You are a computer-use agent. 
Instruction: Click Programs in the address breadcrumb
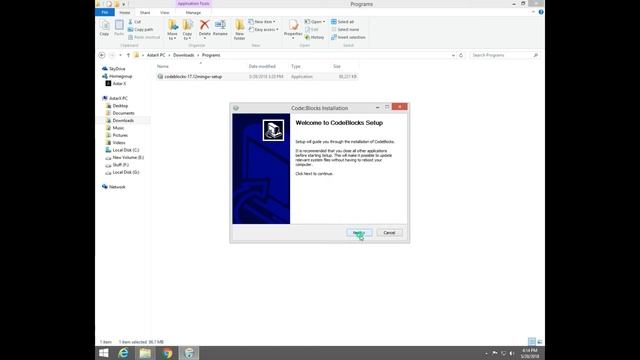click(211, 55)
